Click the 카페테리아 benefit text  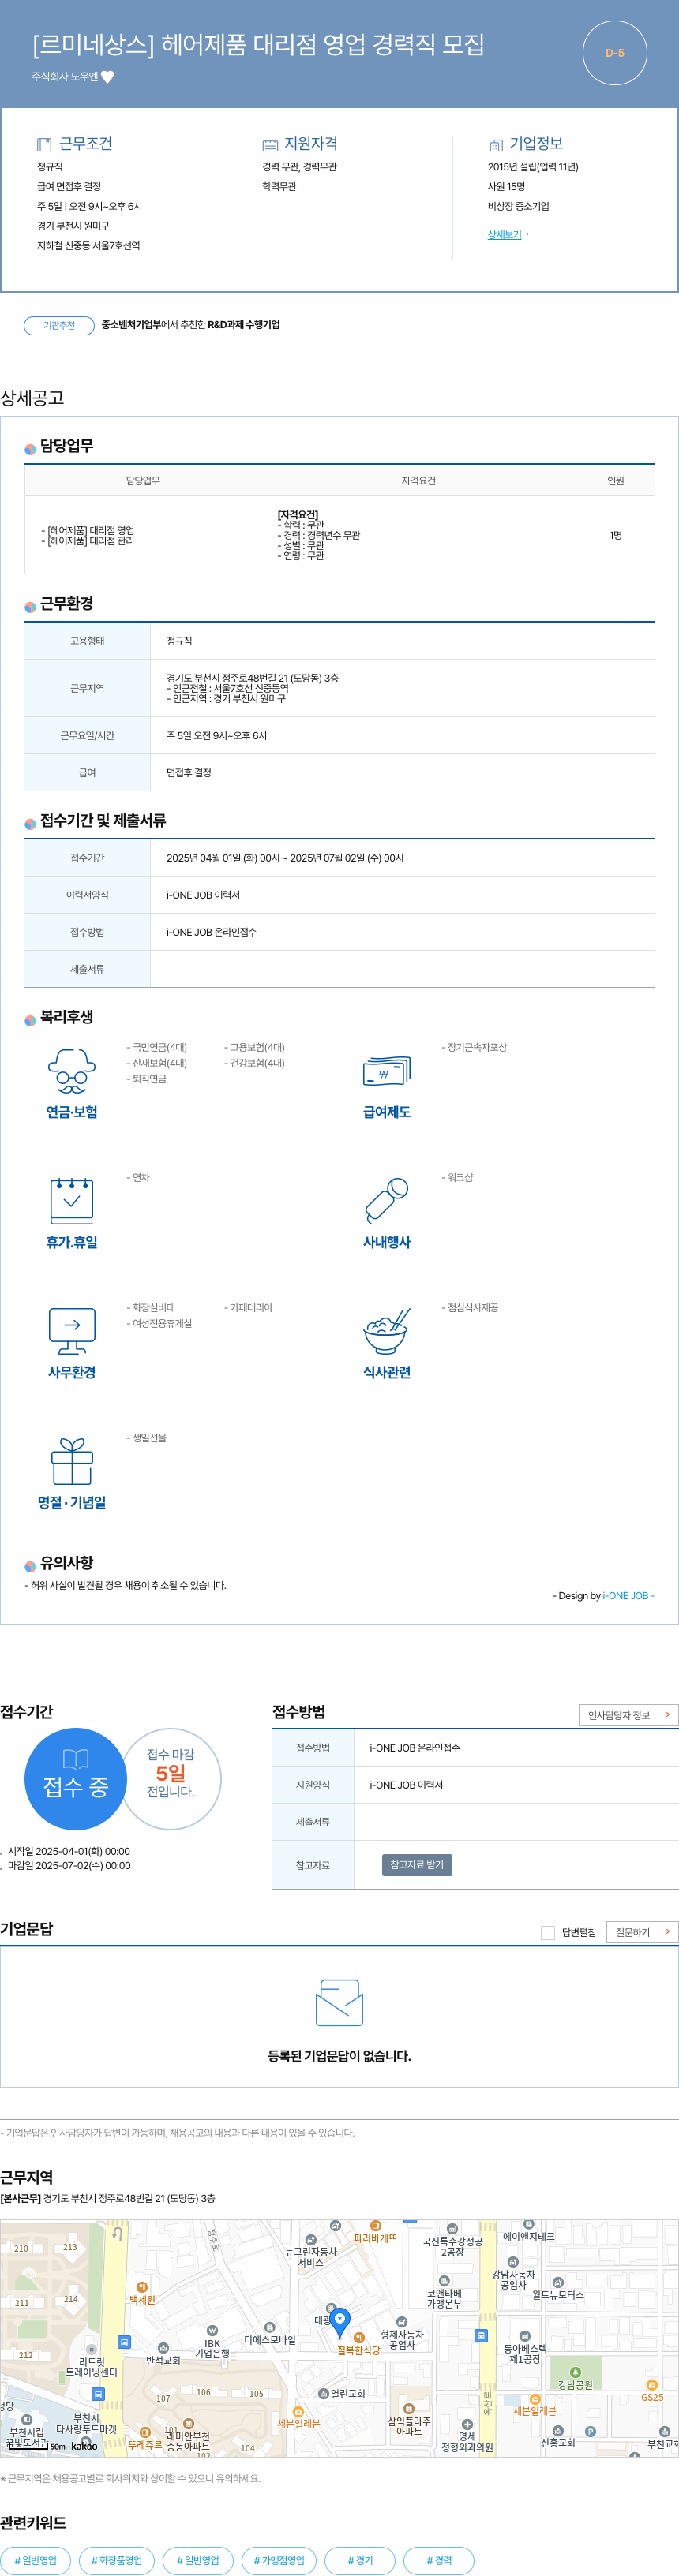pyautogui.click(x=248, y=1308)
